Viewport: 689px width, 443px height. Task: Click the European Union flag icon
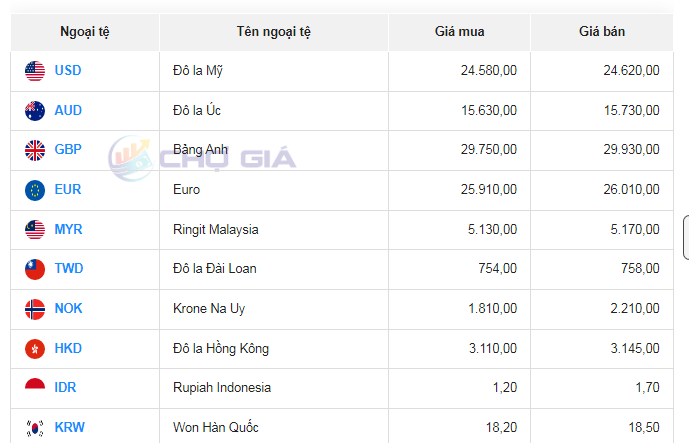pos(35,189)
